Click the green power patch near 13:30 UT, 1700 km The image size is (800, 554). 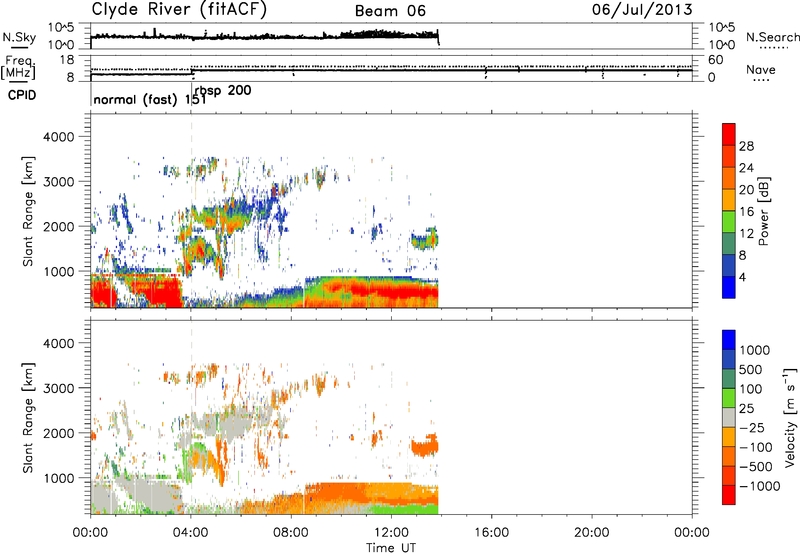[x=424, y=239]
